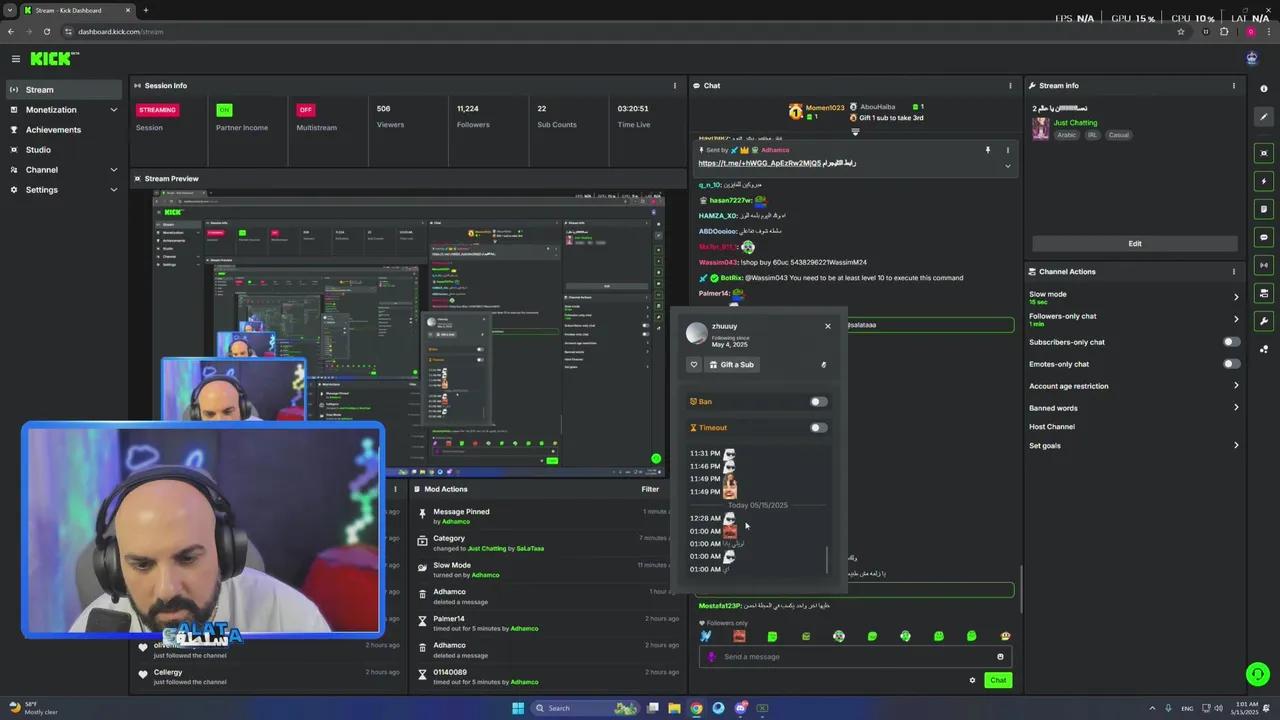Open Followers-only chat settings
The height and width of the screenshot is (720, 1280).
(1134, 319)
